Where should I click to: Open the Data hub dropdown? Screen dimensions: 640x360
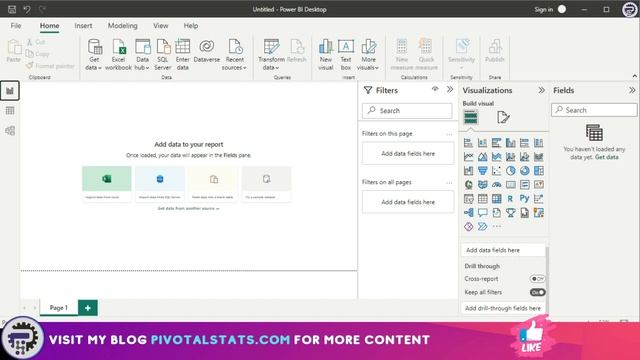coord(142,55)
